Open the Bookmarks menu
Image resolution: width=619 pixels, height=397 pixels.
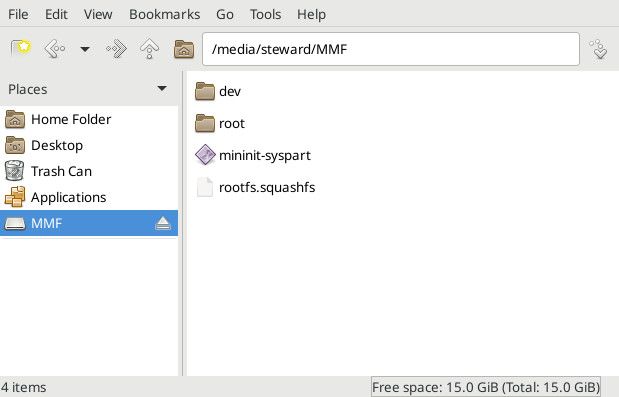(165, 14)
